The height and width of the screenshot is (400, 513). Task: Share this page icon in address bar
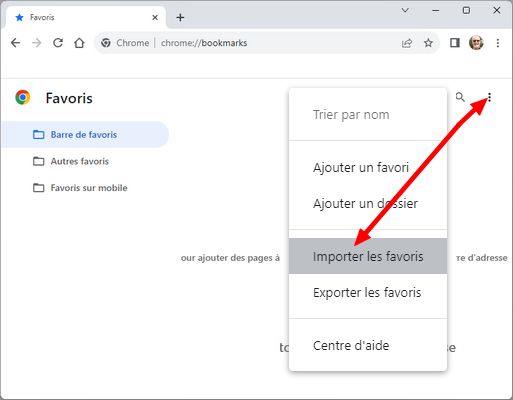click(x=407, y=43)
